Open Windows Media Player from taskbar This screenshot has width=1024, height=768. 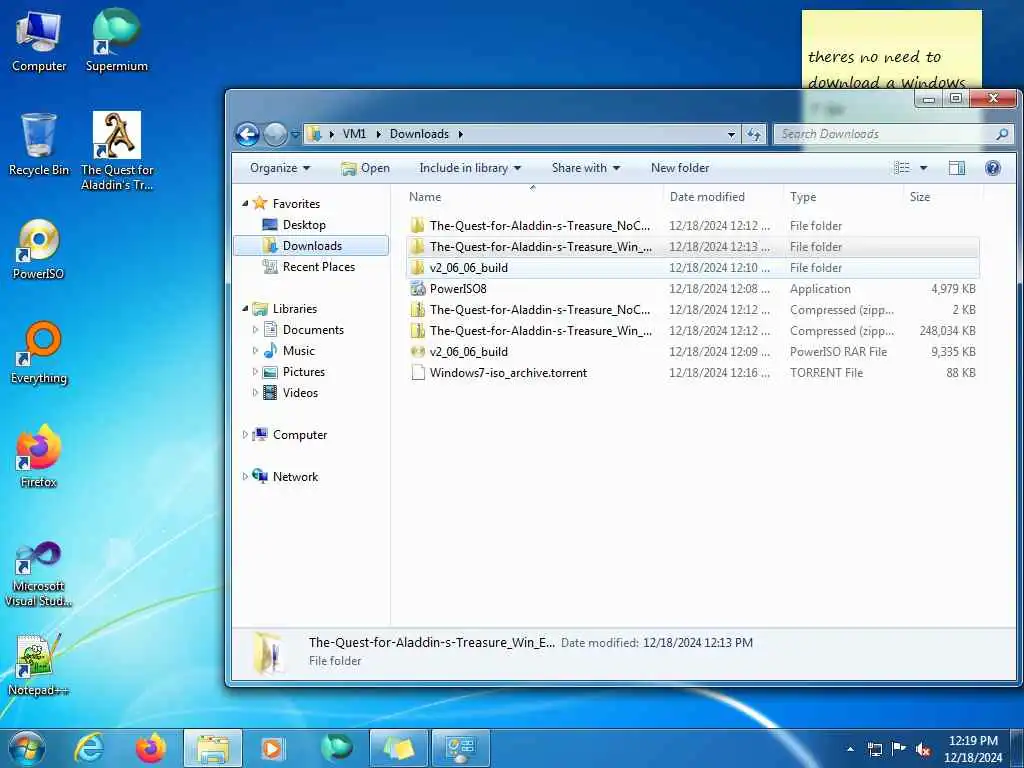point(273,748)
